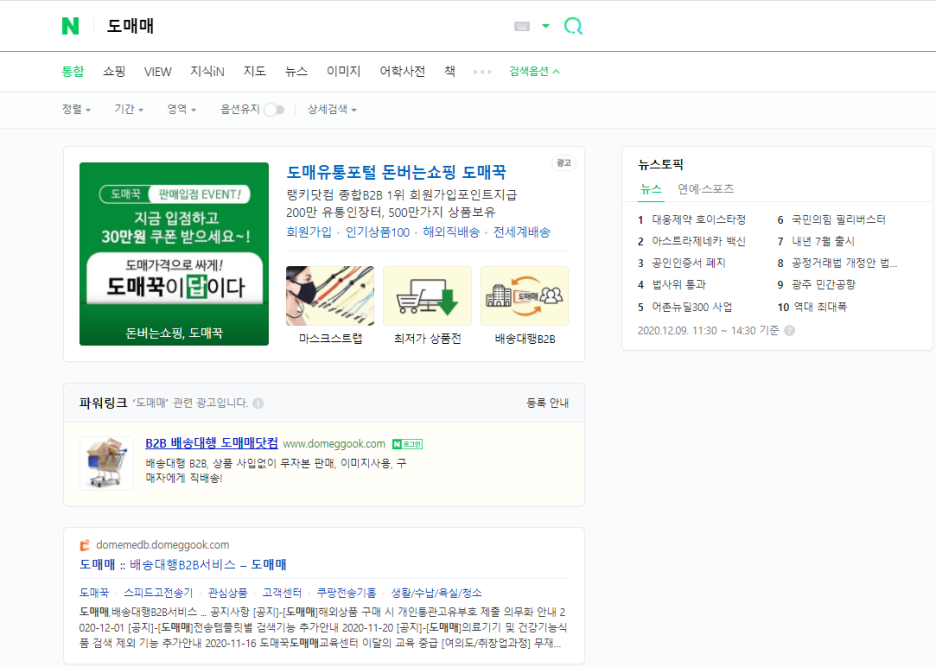Viewport: 936px width, 667px height.
Task: Open the 관심상품 sitelink
Action: coord(227,593)
